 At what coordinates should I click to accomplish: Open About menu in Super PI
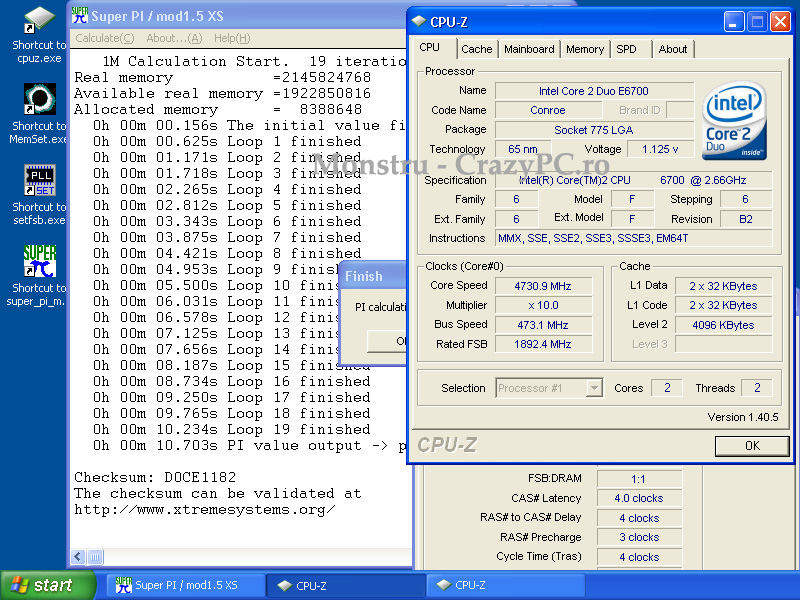tap(174, 38)
